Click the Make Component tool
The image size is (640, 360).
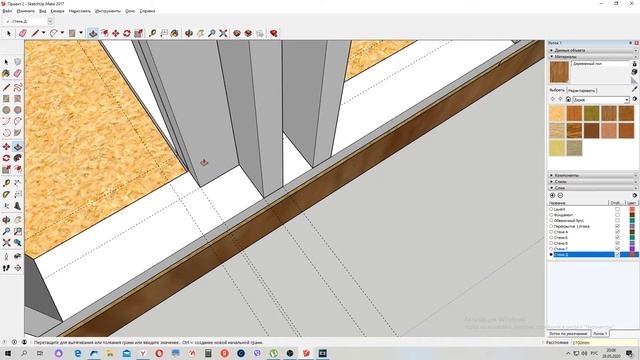[x=18, y=62]
